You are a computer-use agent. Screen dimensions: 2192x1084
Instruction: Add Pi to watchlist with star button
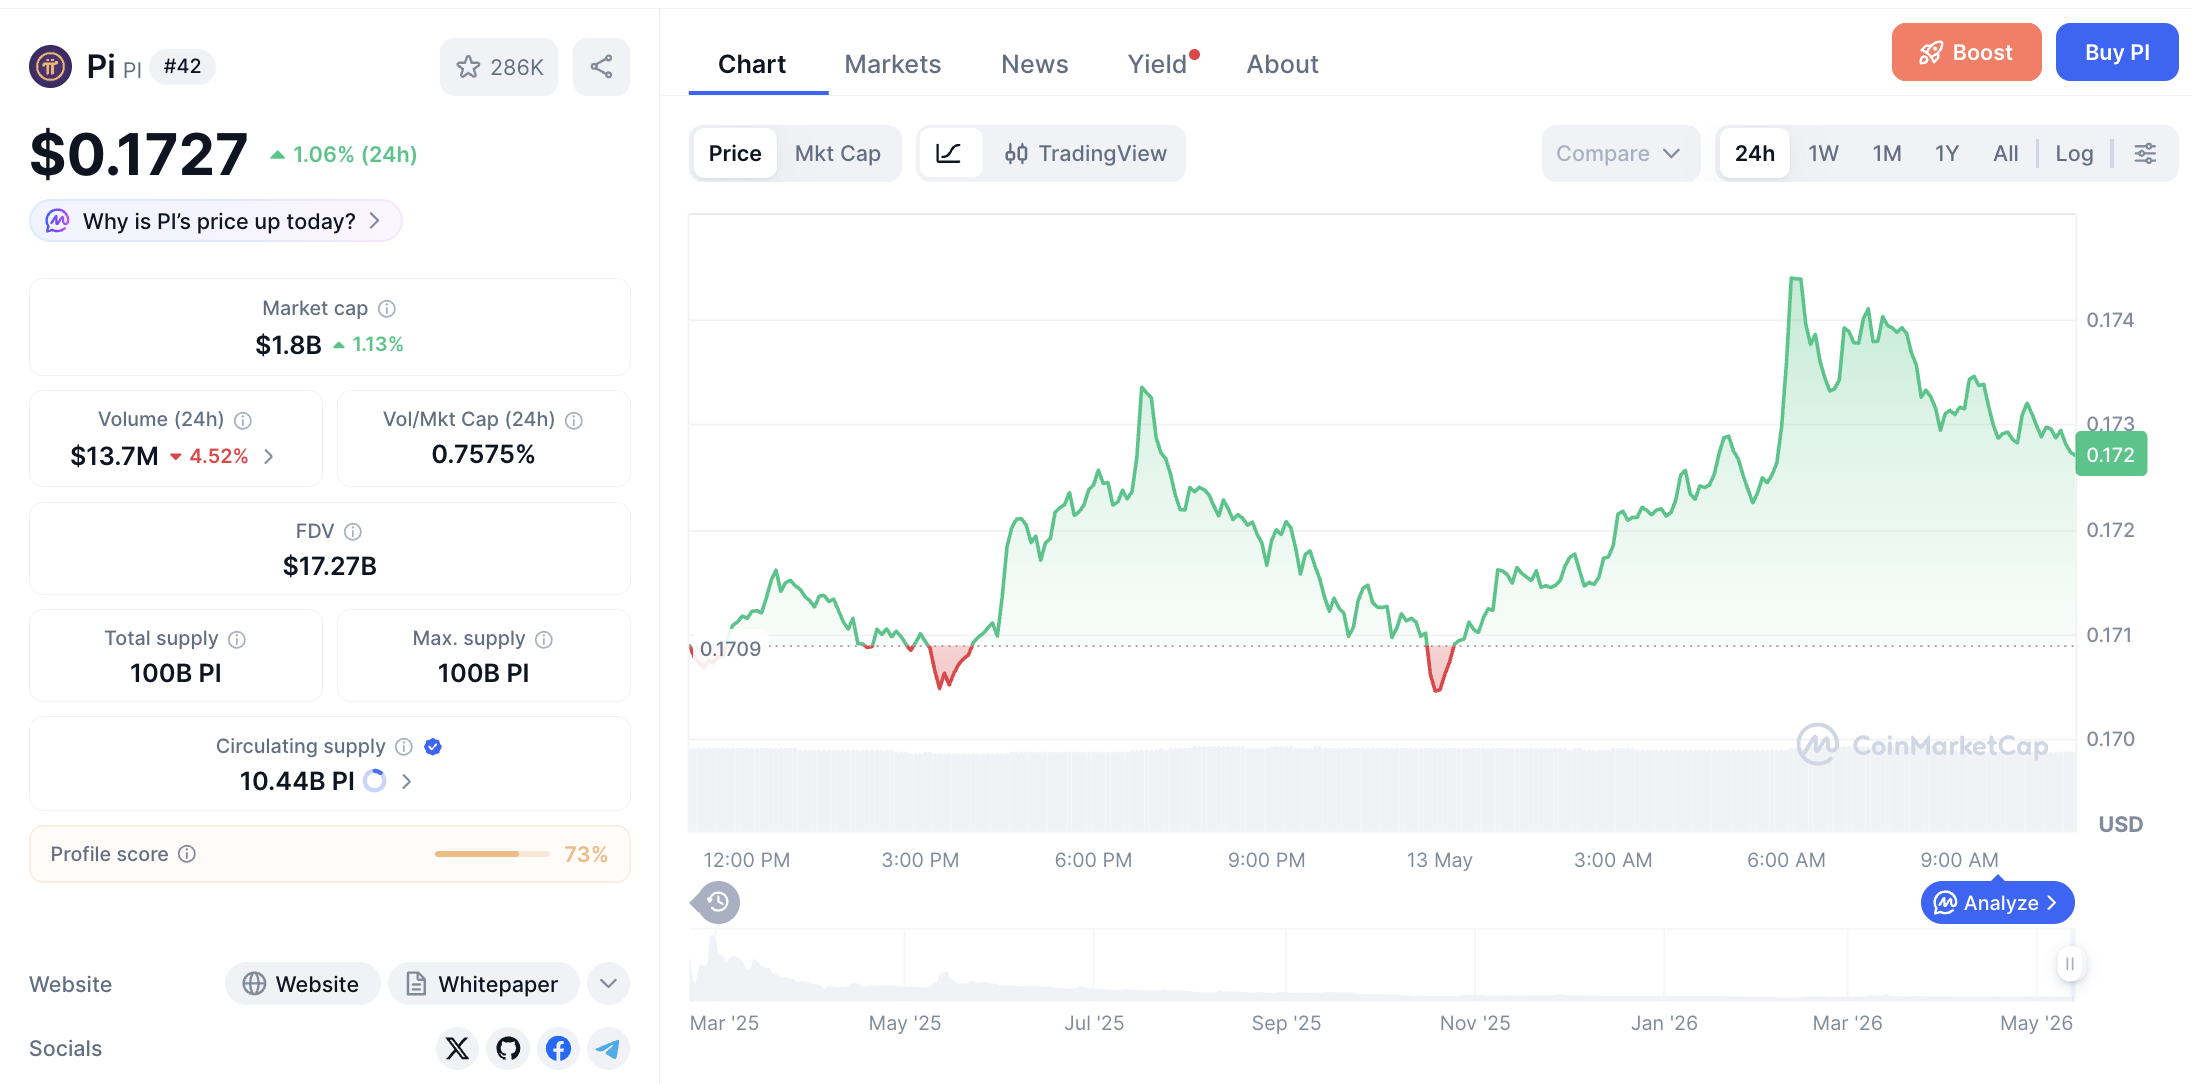(499, 67)
